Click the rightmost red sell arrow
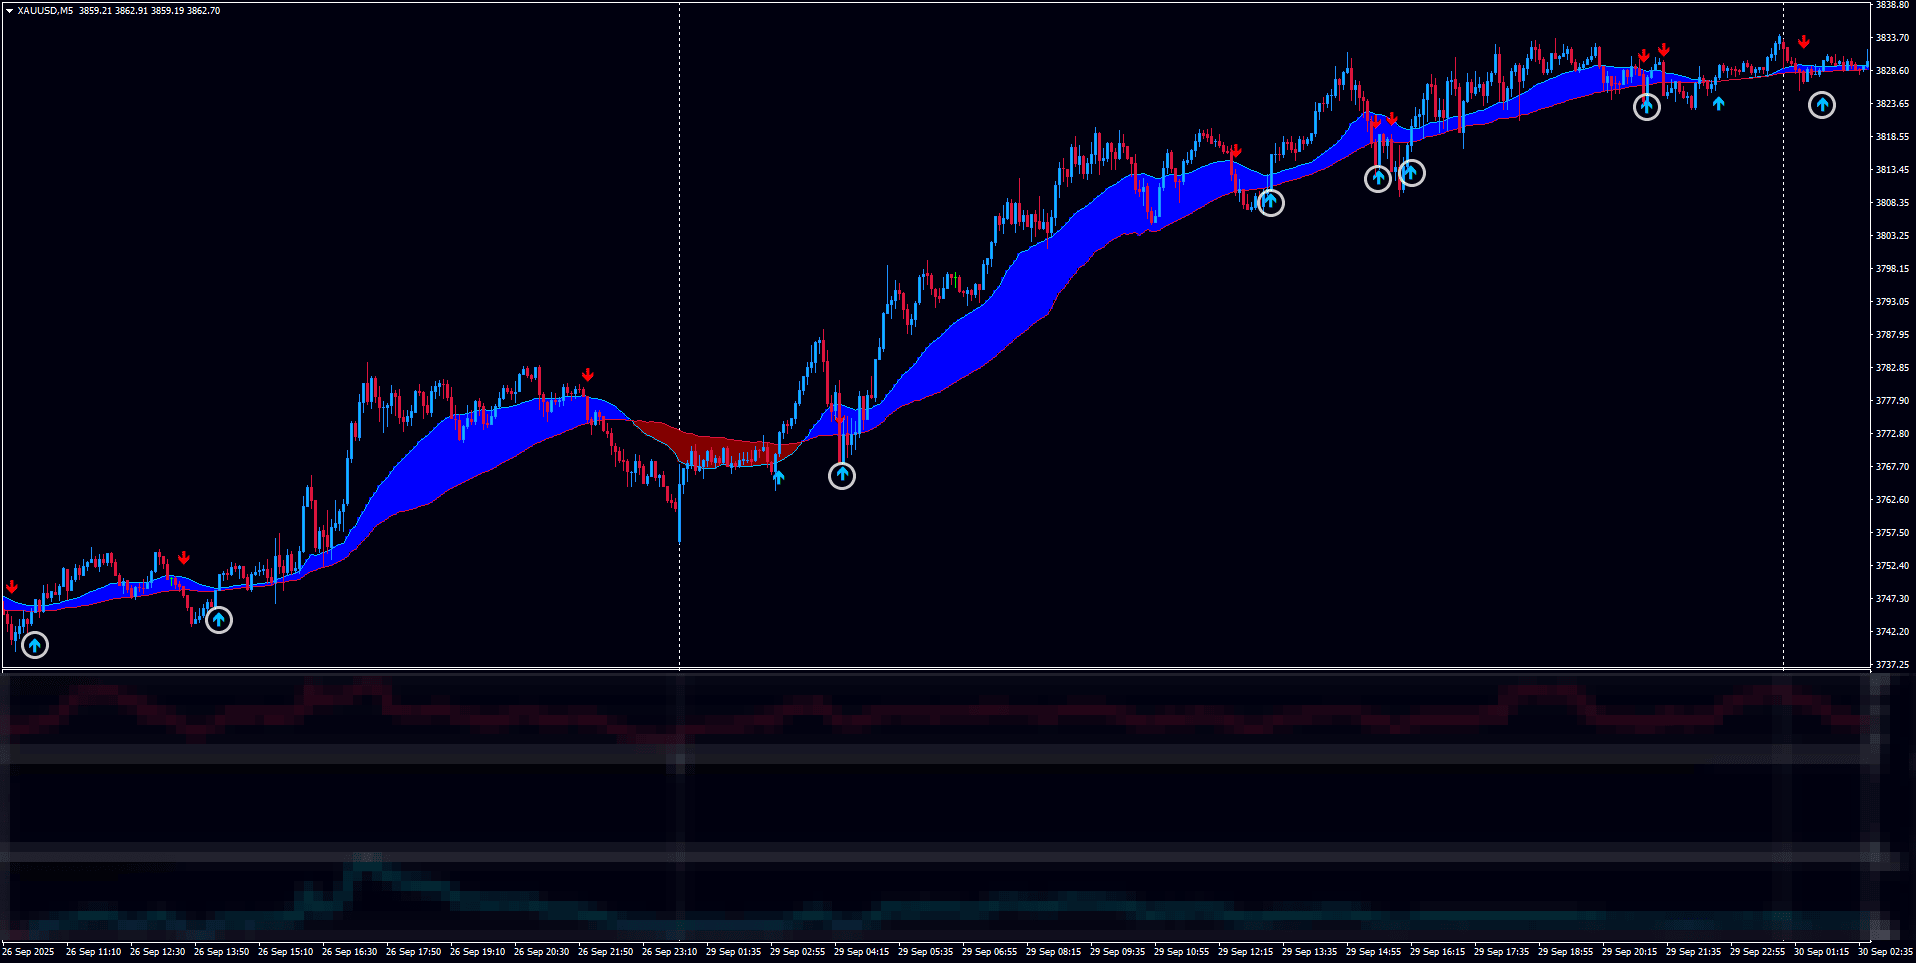Screen dimensions: 1916x963 (x=1803, y=42)
